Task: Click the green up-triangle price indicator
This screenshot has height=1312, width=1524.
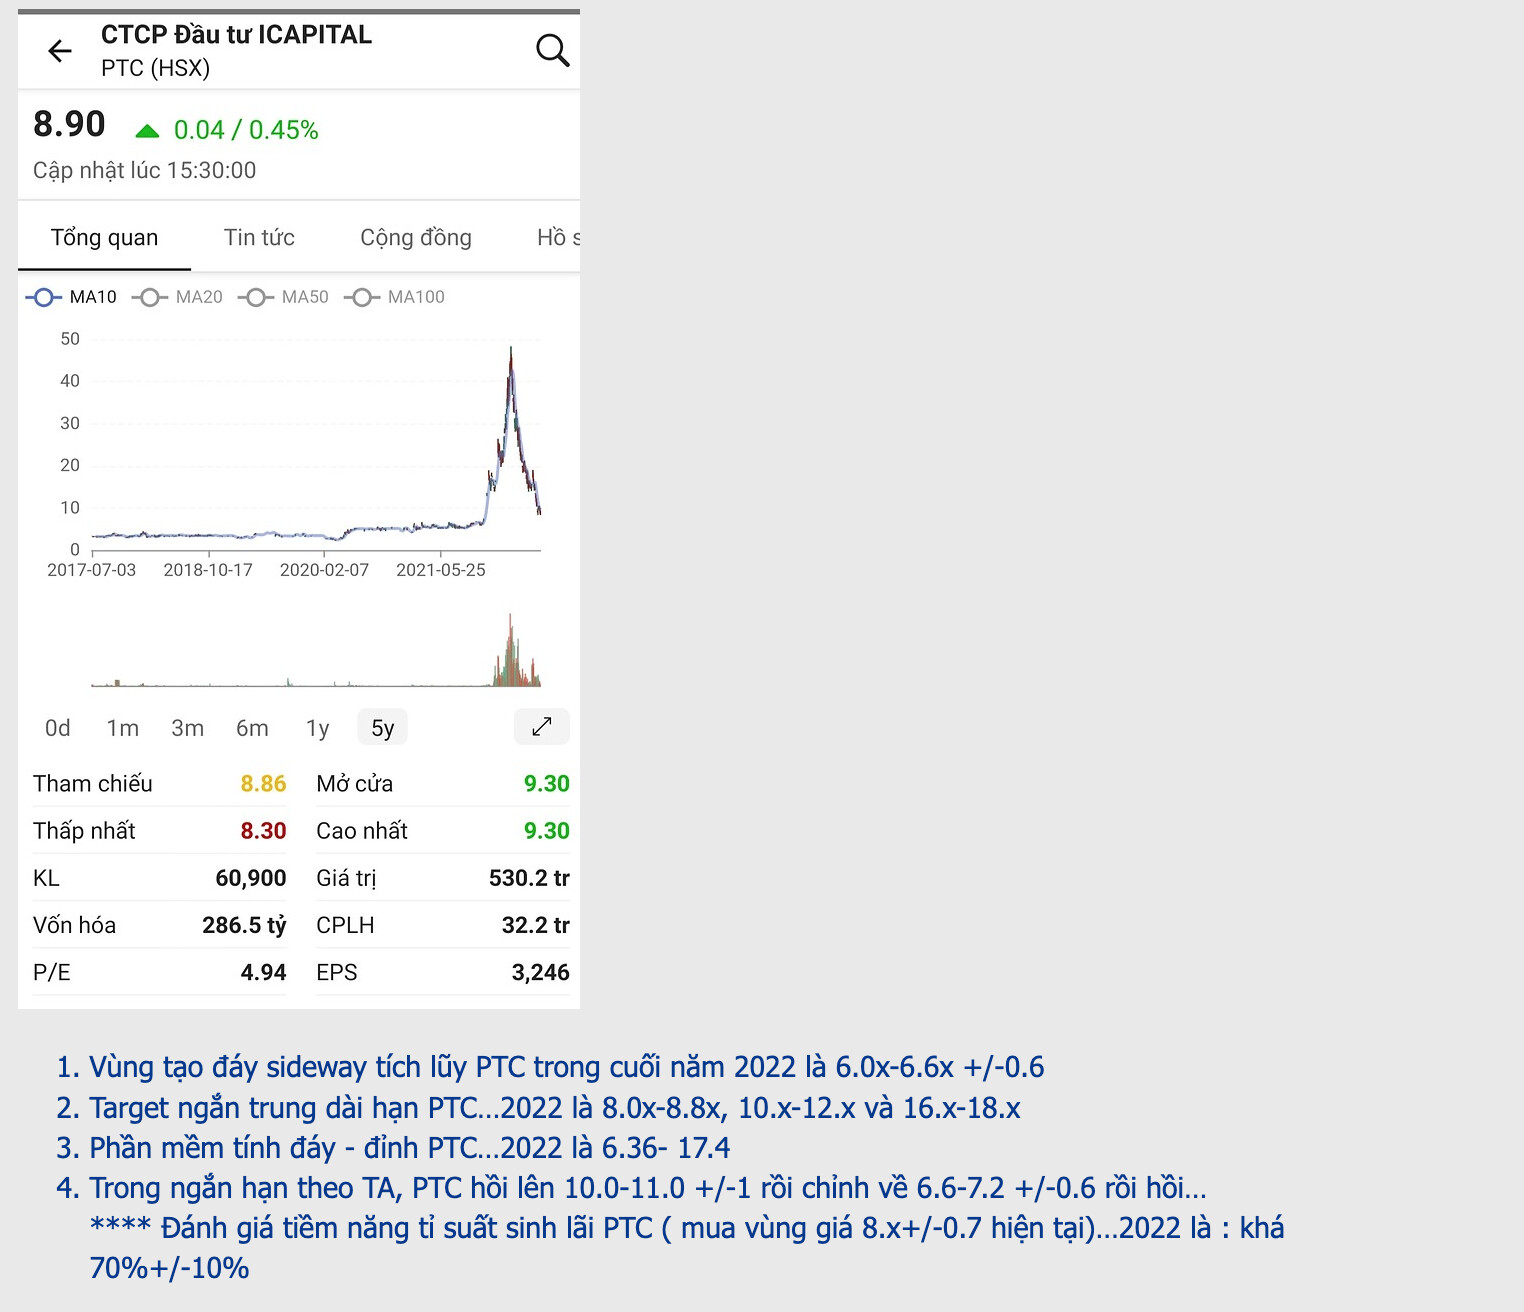Action: click(147, 131)
